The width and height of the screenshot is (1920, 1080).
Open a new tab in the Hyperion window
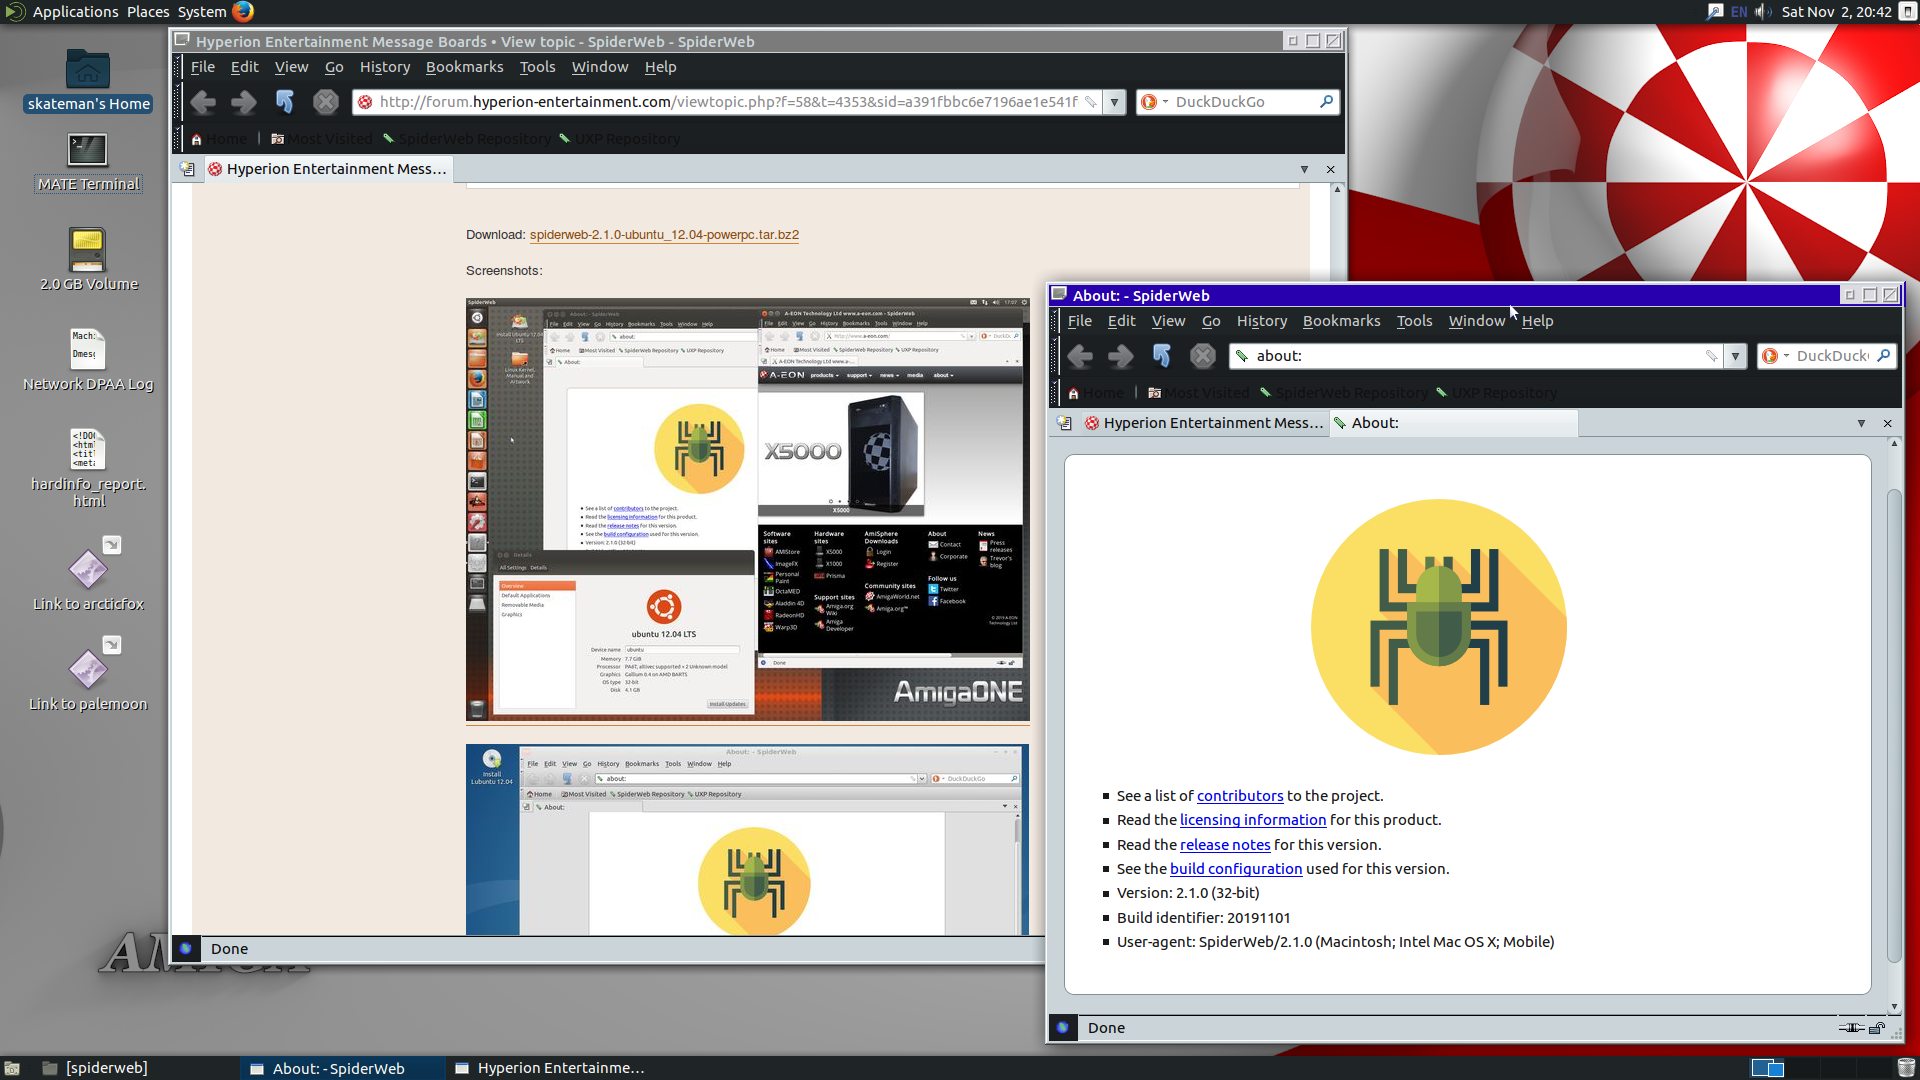pyautogui.click(x=187, y=169)
